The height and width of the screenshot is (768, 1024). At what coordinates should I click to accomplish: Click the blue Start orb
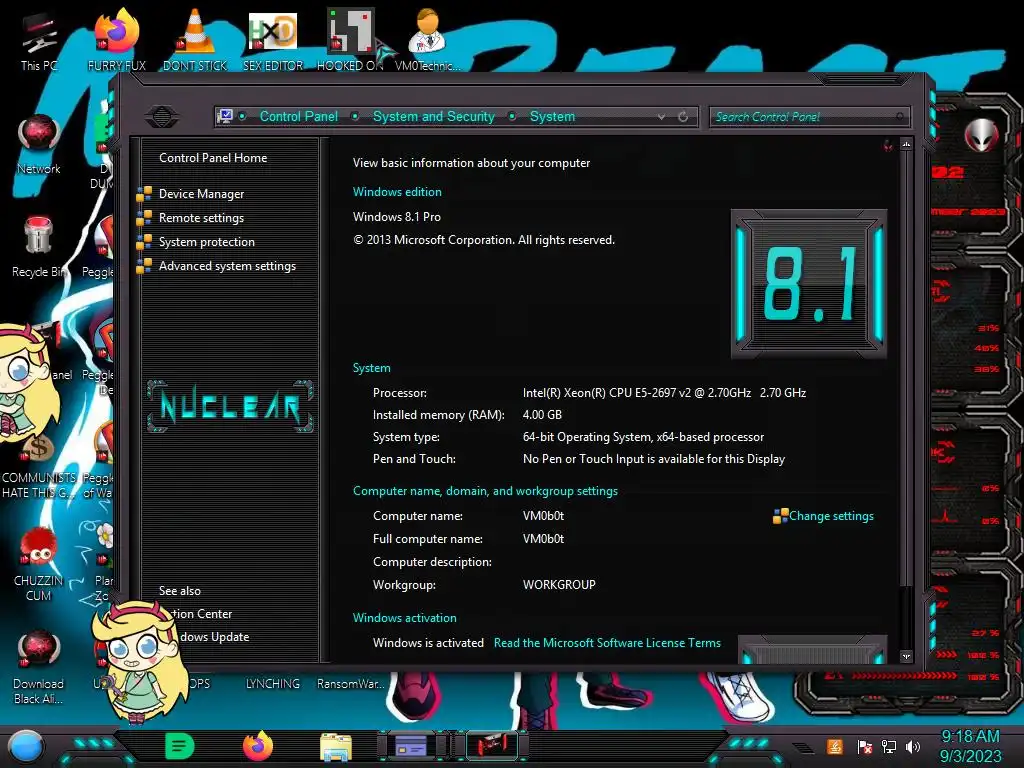coord(26,747)
